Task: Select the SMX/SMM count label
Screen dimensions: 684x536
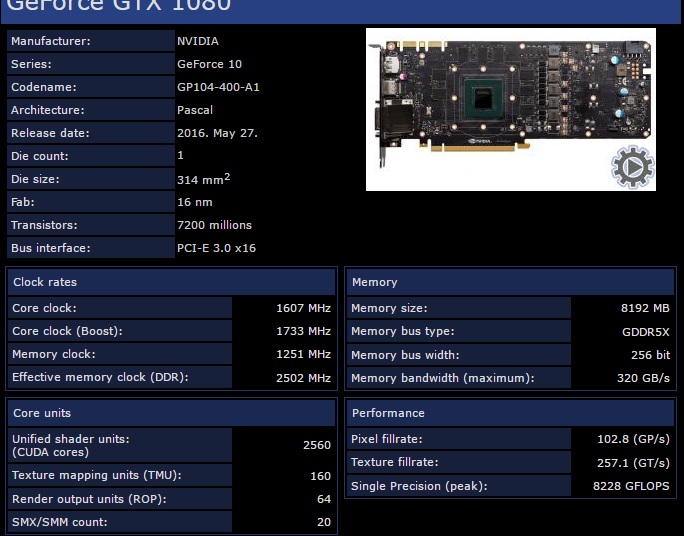Action: pos(60,522)
